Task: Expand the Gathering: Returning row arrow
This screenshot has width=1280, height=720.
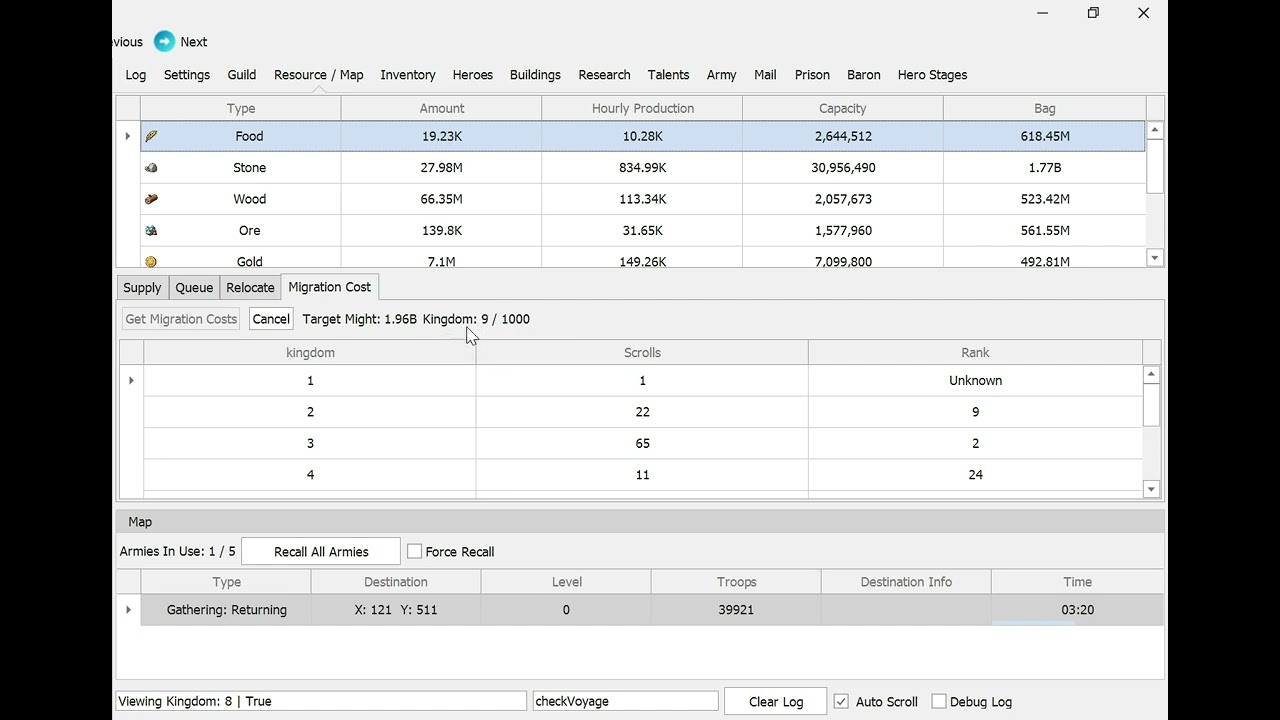Action: [x=128, y=610]
